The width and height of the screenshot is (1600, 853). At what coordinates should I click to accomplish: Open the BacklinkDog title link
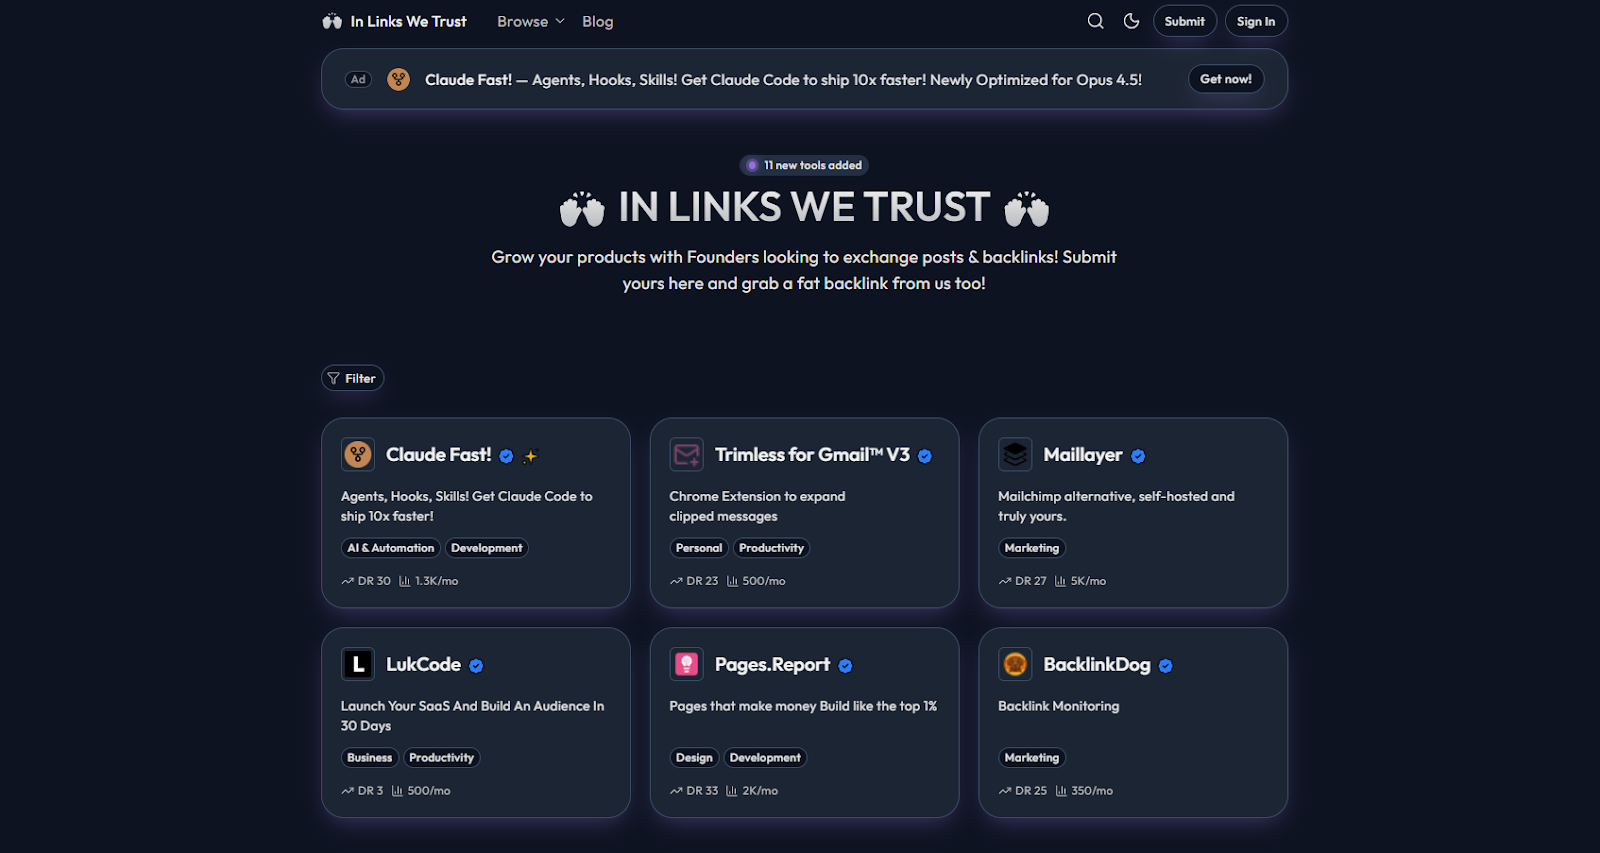click(1097, 664)
